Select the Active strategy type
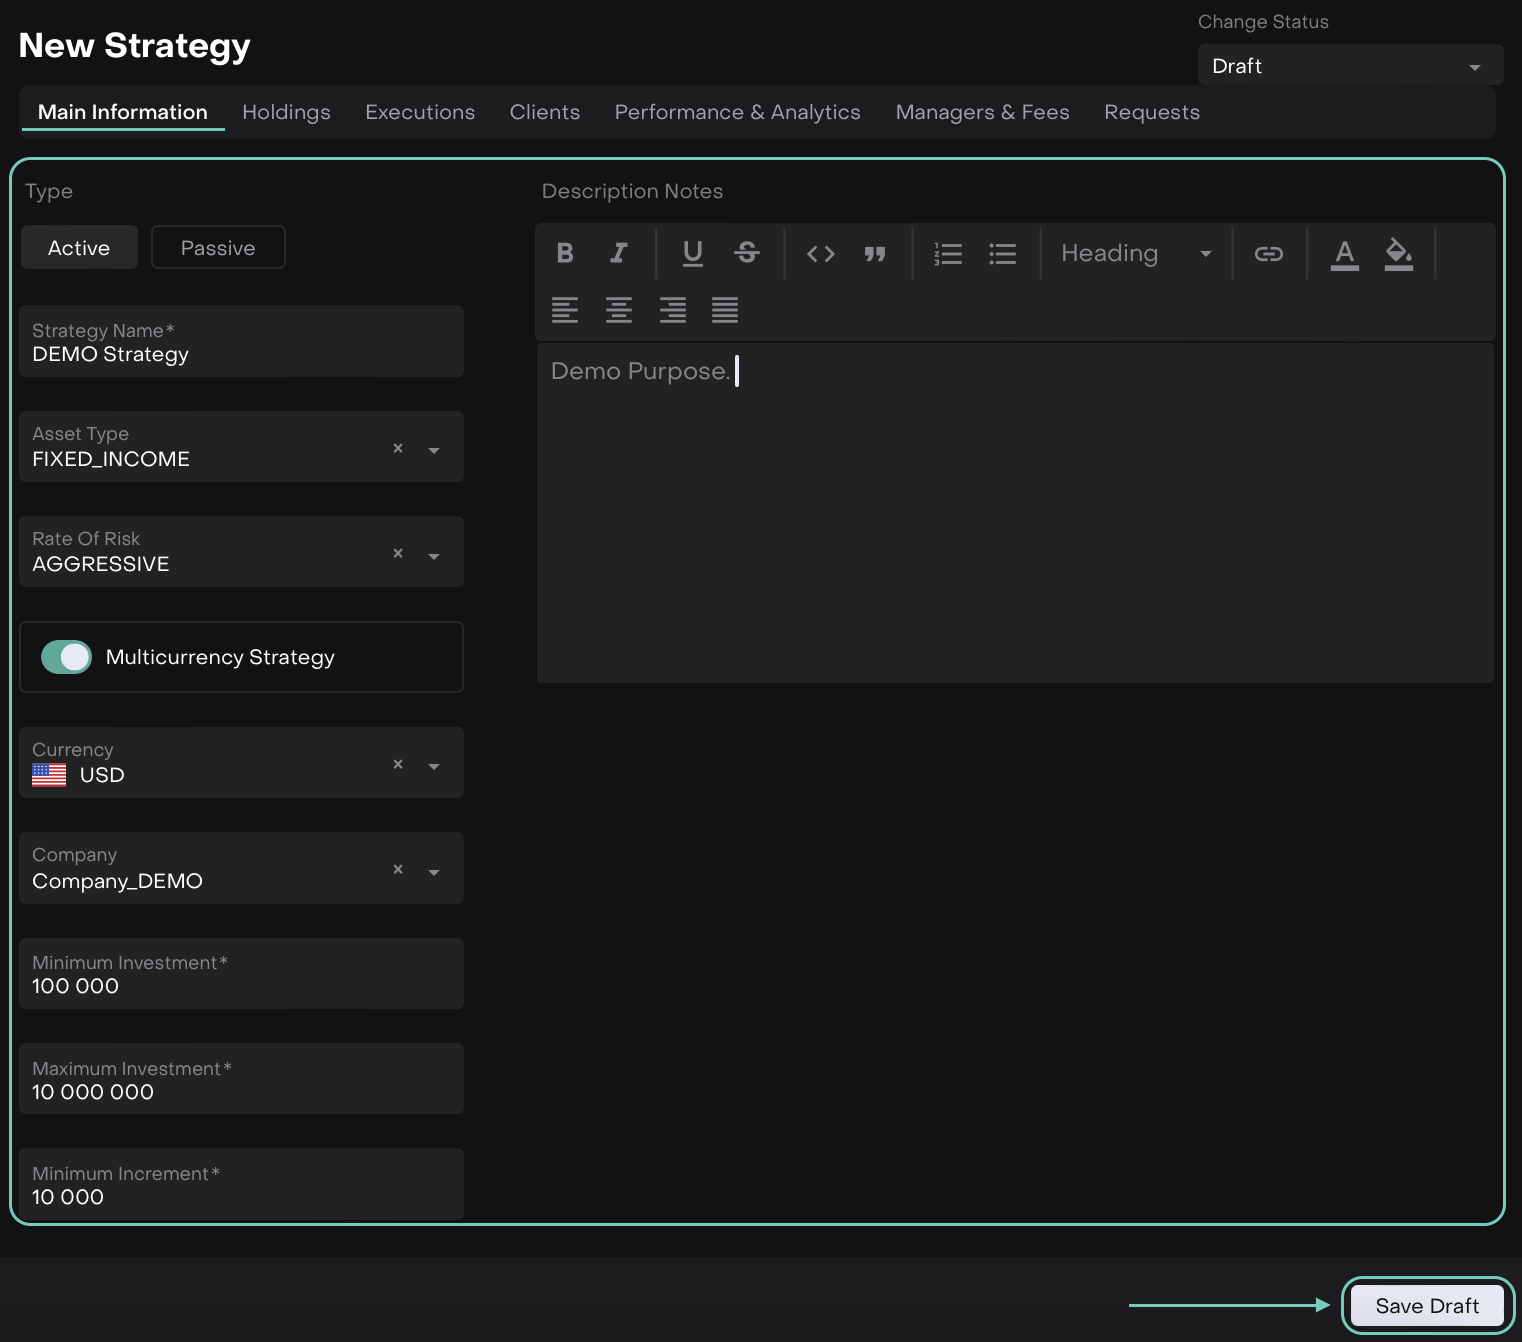Screen dimensions: 1522x1342 (79, 248)
